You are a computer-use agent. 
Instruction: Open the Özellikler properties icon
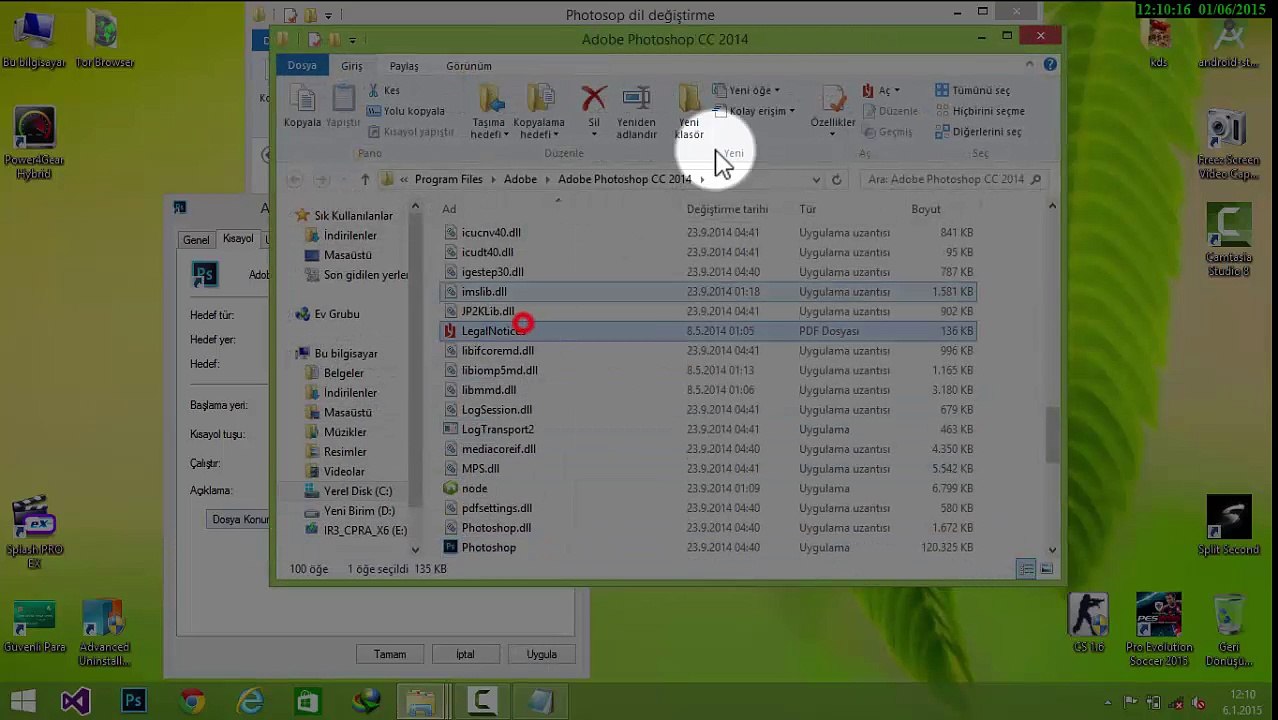(x=832, y=108)
